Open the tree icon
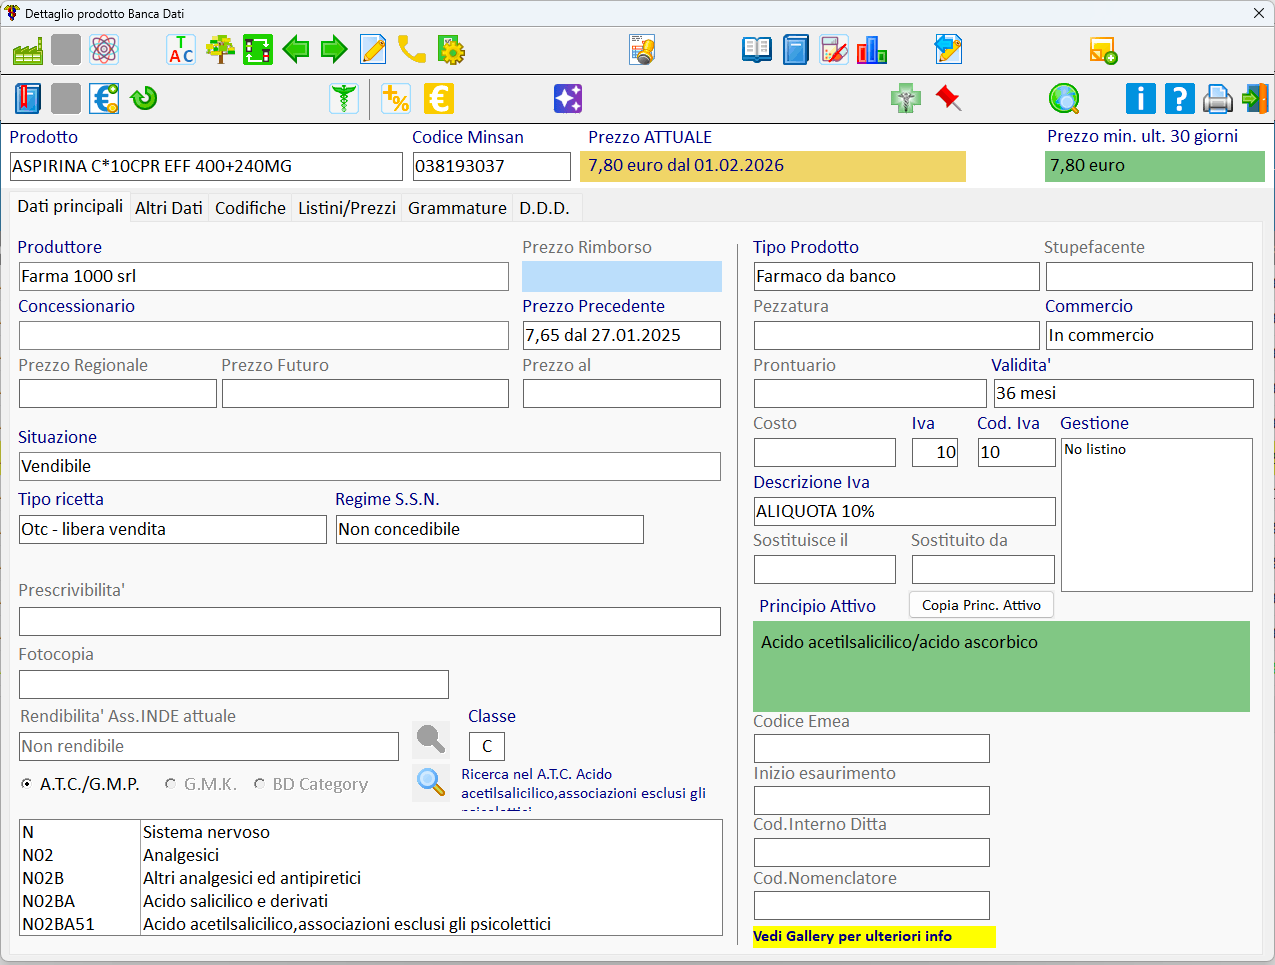 coord(220,50)
